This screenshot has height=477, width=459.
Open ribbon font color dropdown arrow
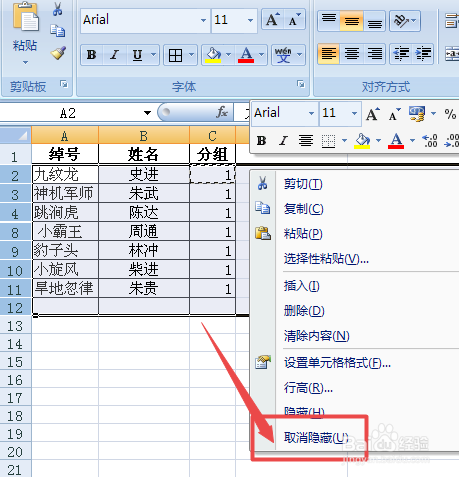tap(262, 55)
